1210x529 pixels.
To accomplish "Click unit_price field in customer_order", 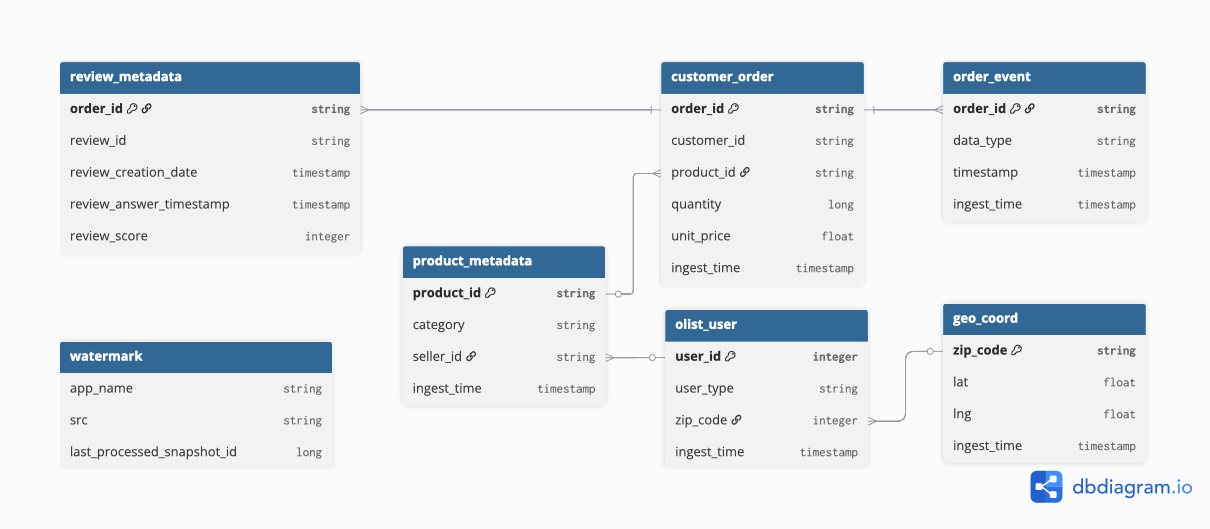I will pos(762,236).
